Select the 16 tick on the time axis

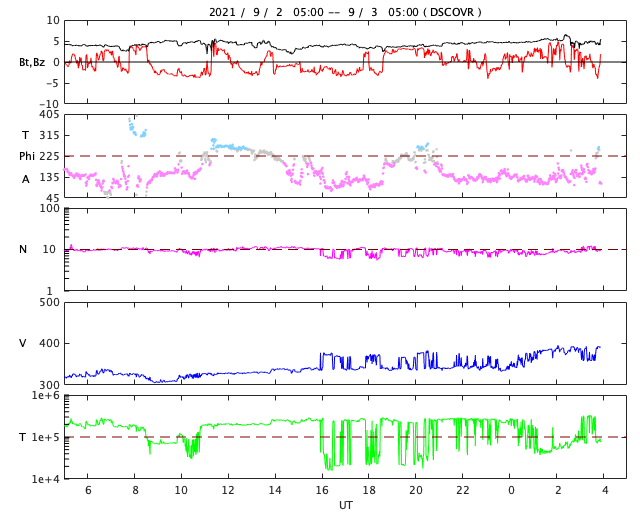coord(322,490)
